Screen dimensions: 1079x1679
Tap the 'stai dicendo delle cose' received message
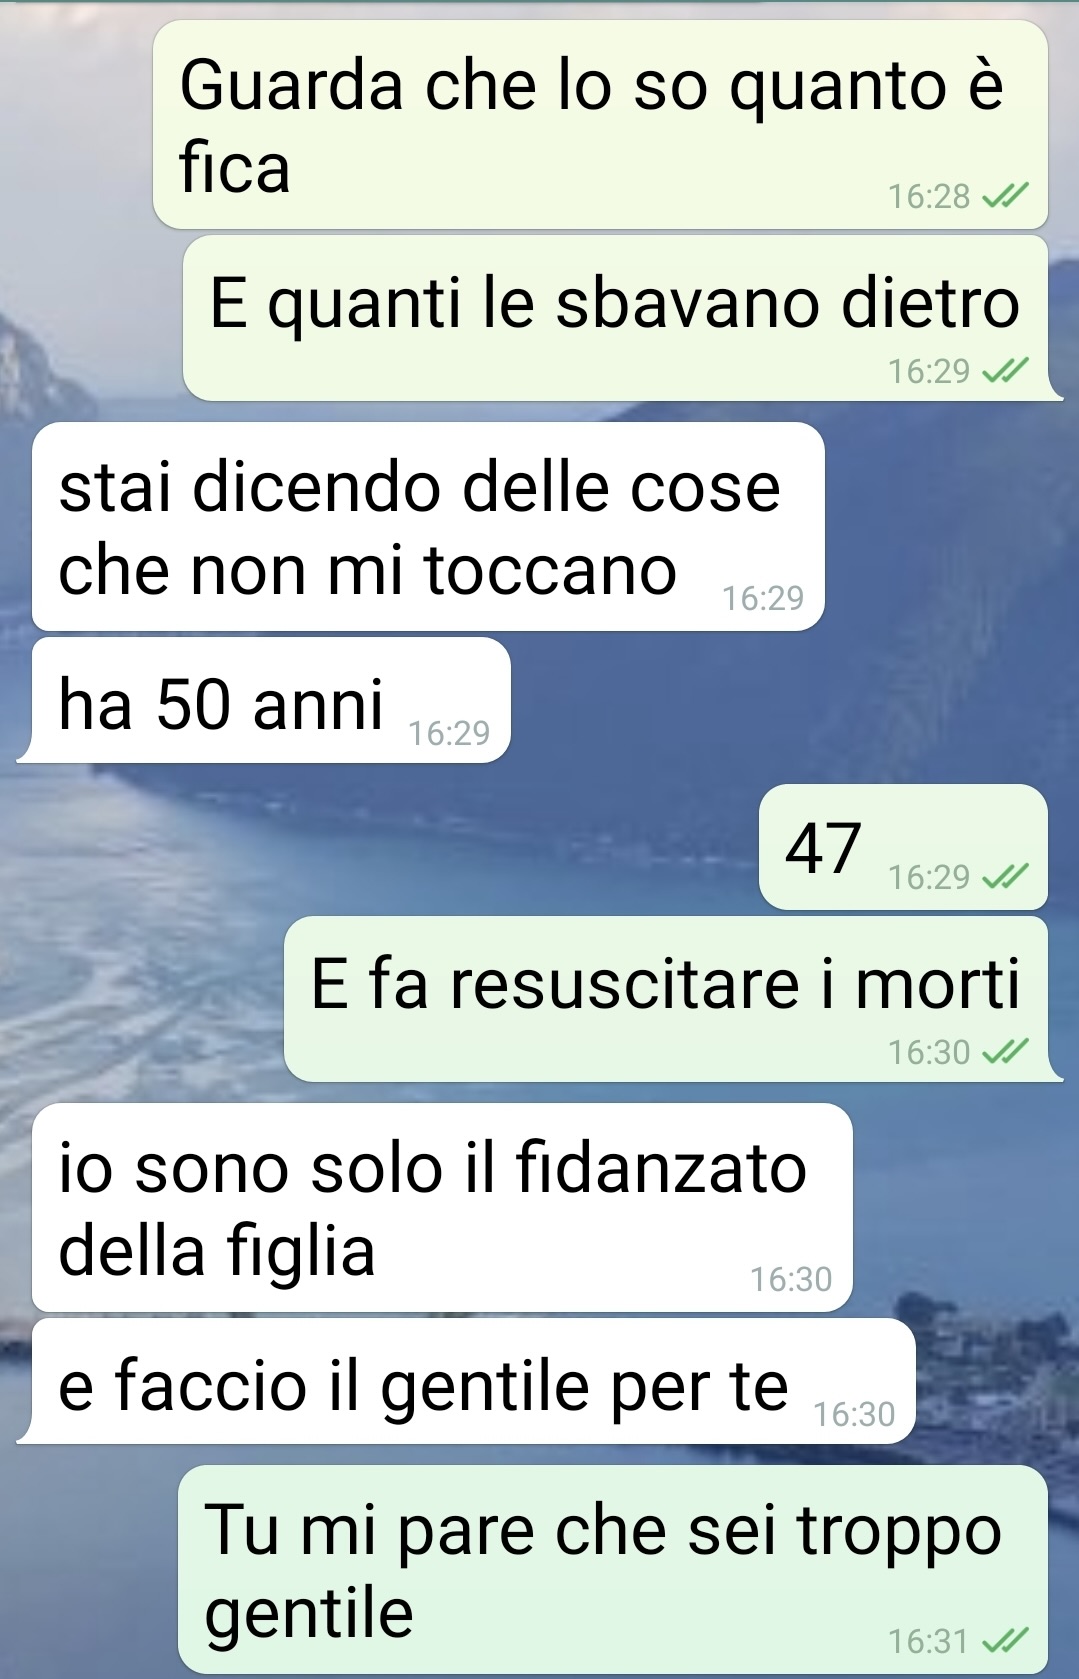(x=428, y=526)
